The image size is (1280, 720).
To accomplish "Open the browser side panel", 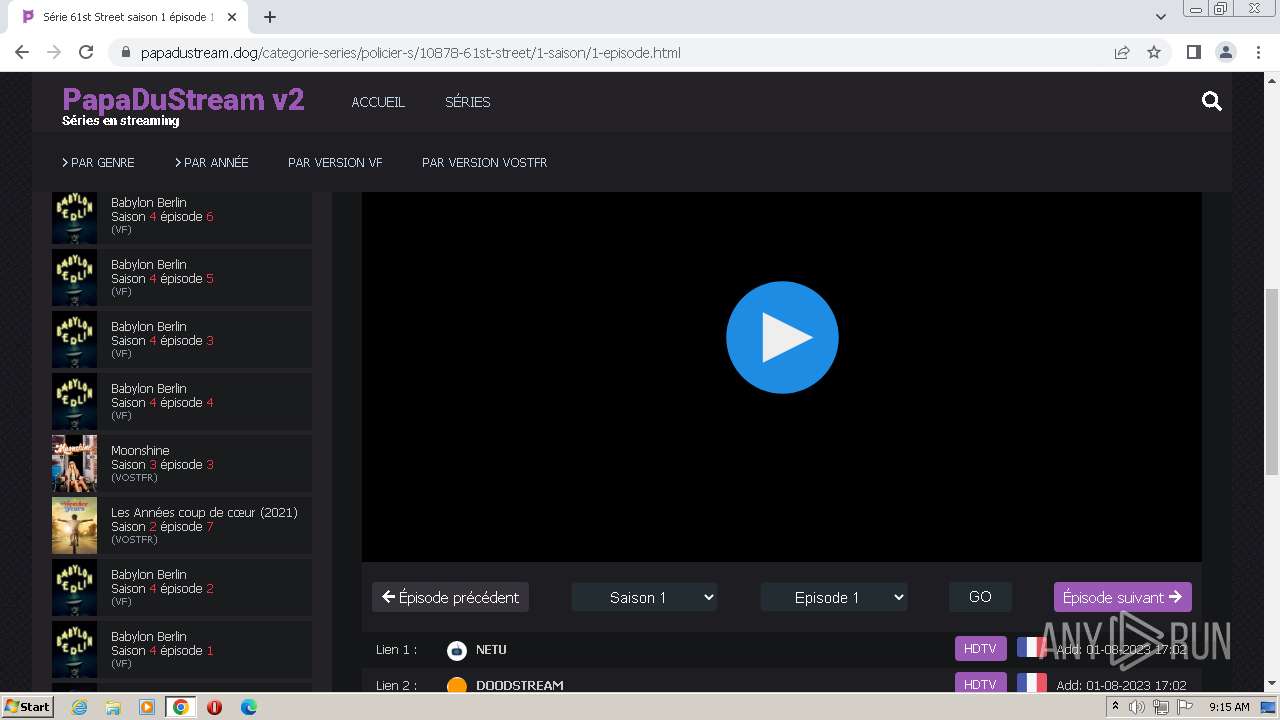I will (1193, 52).
